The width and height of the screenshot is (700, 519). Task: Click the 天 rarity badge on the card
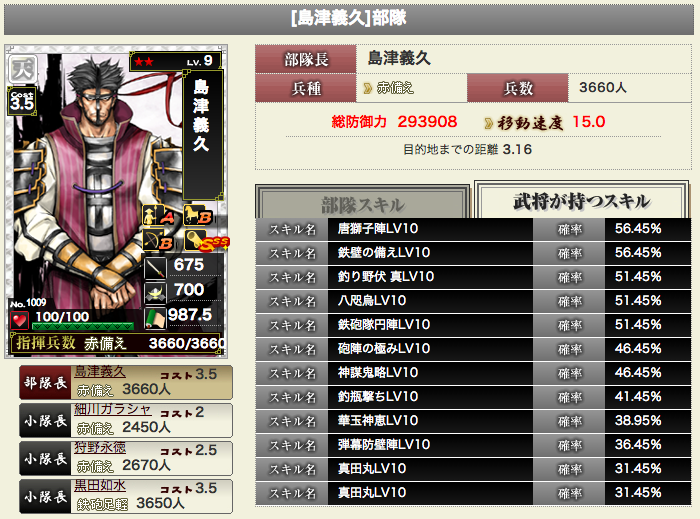pos(22,69)
